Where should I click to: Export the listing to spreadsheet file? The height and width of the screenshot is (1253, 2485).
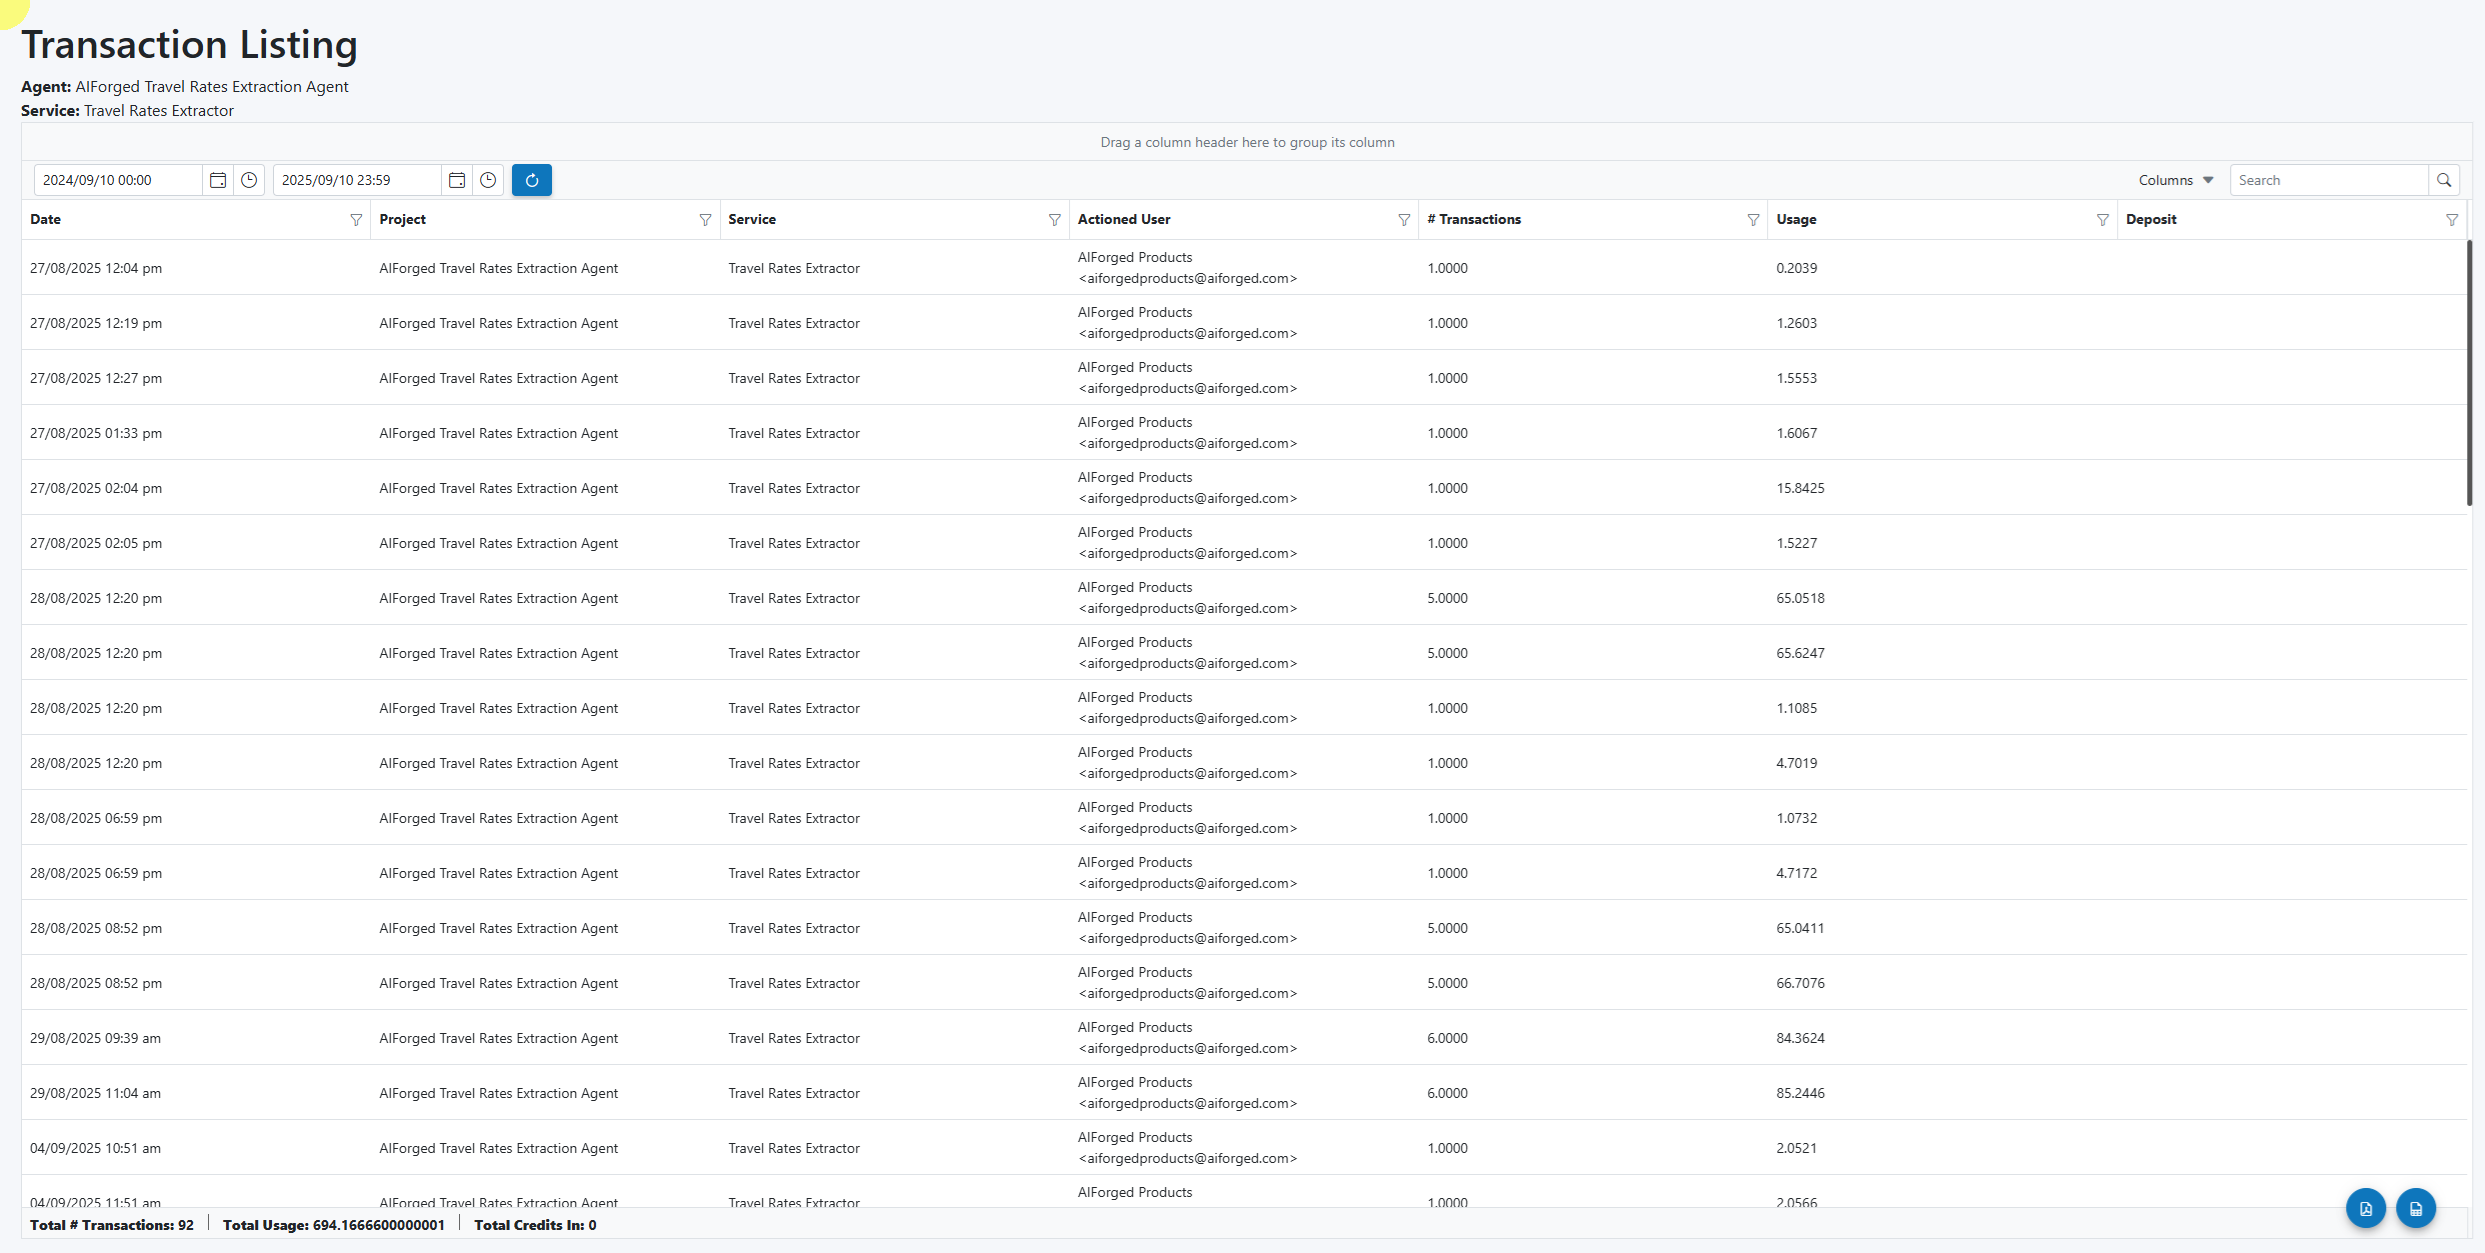coord(2416,1208)
